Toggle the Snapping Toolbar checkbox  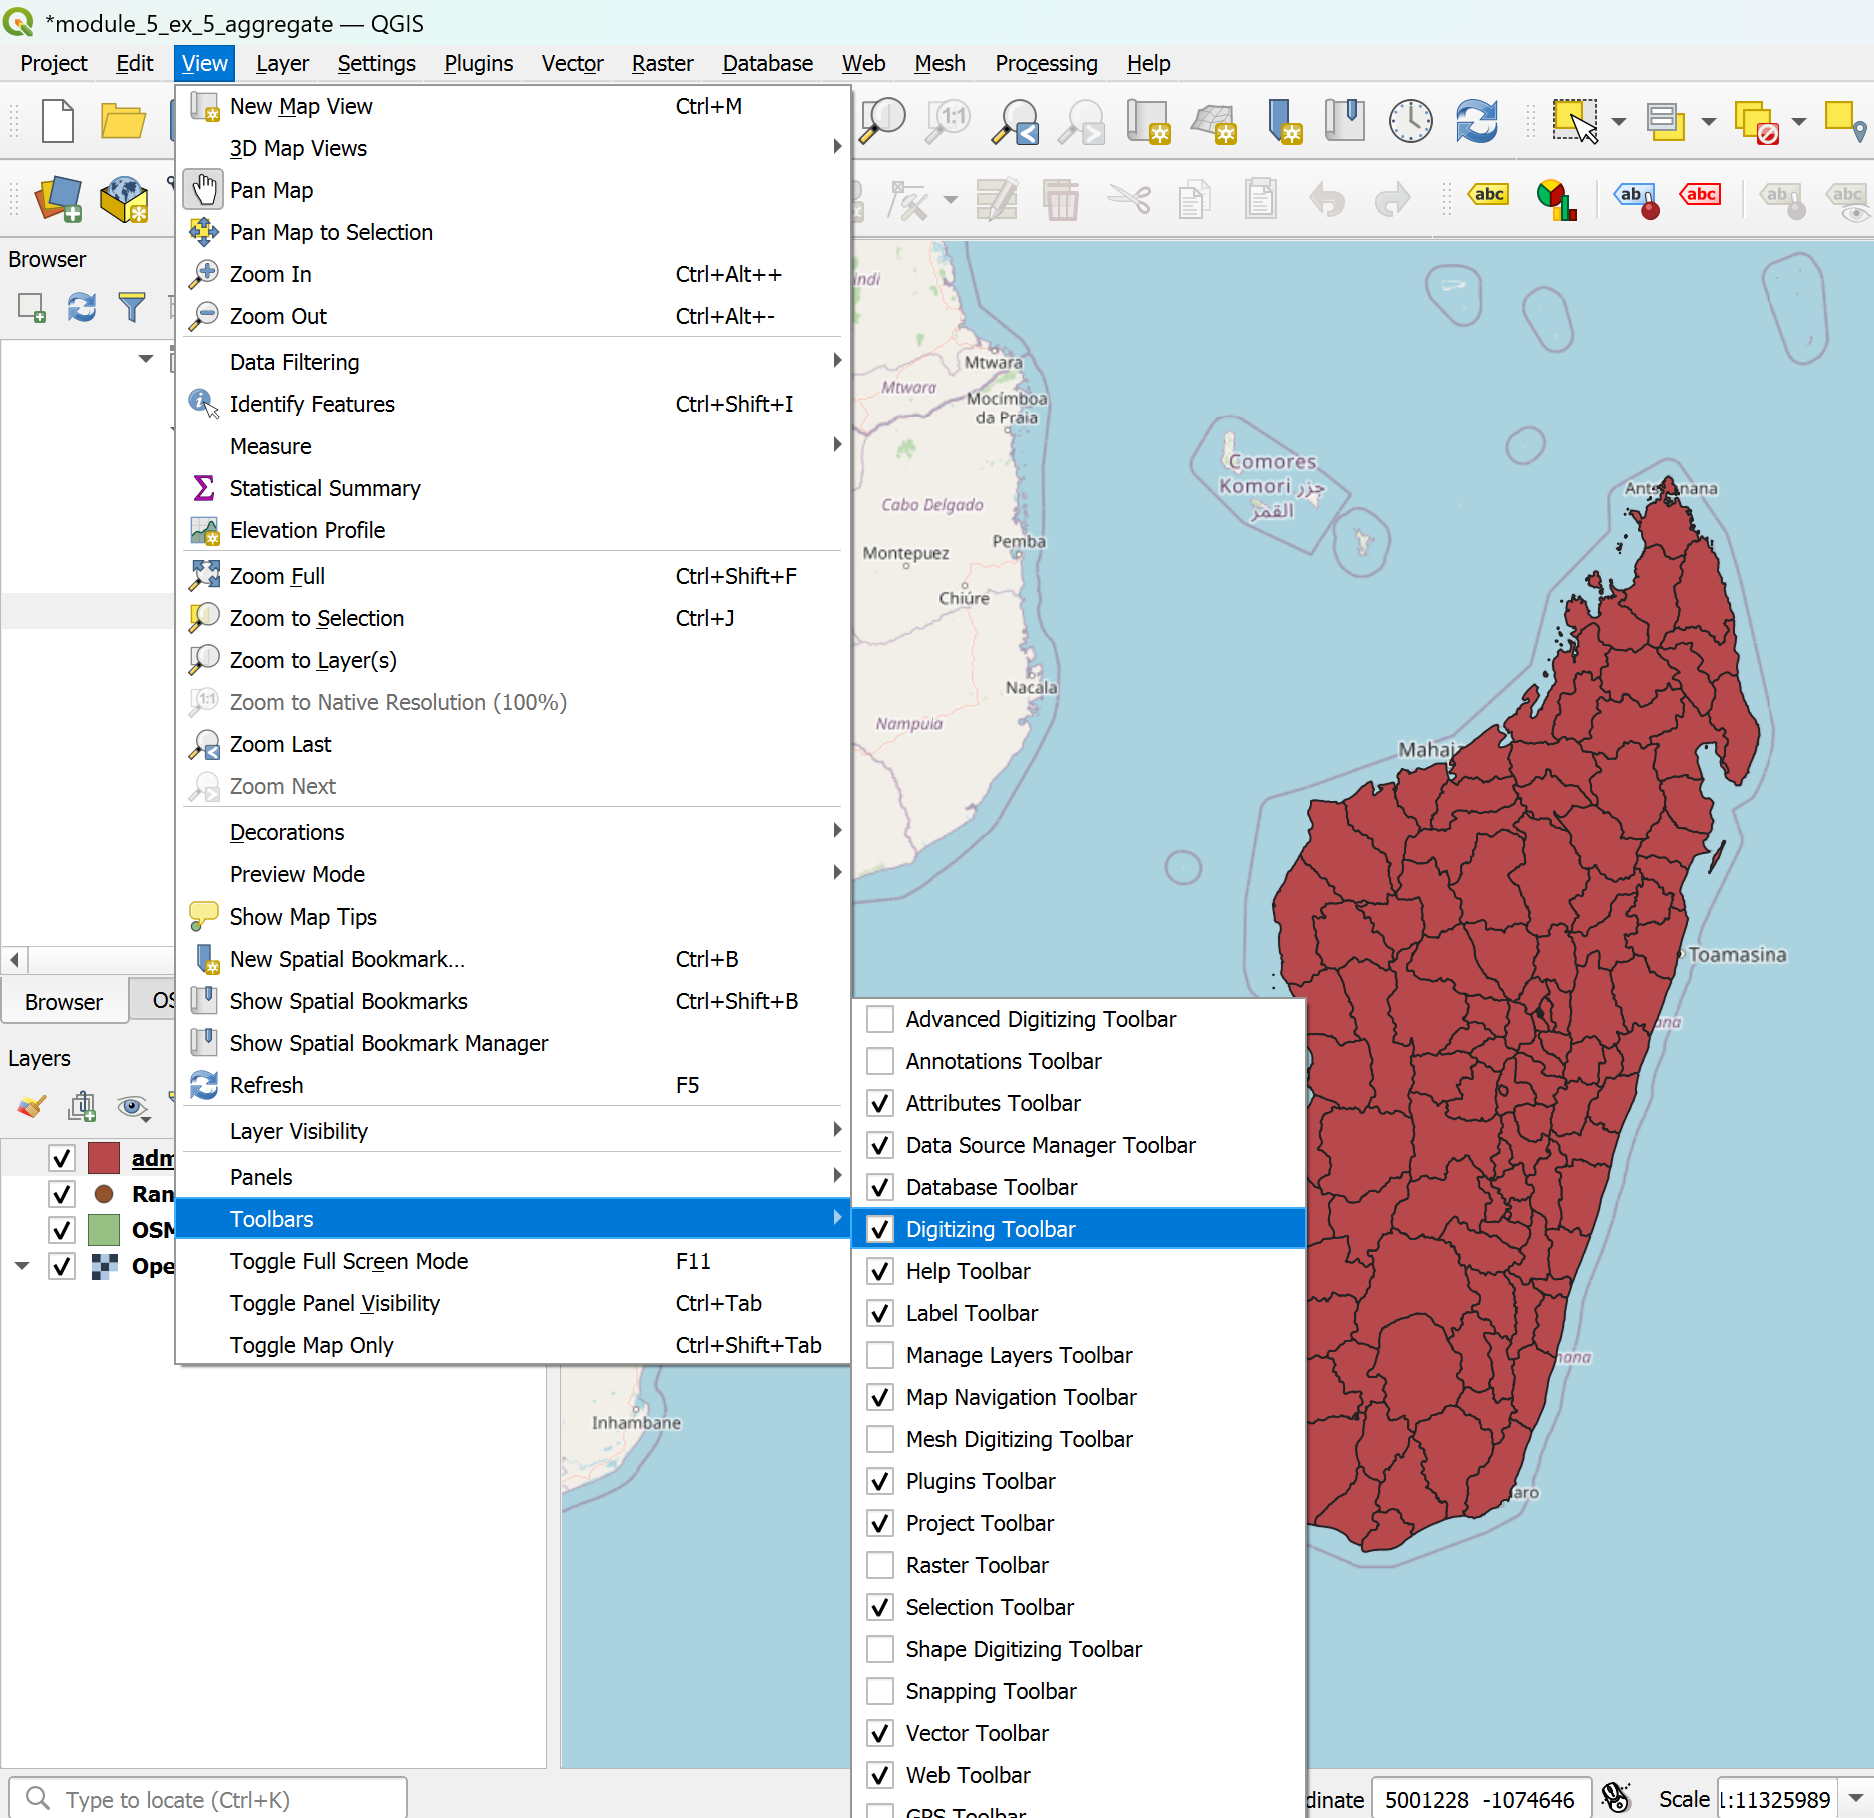pos(880,1691)
